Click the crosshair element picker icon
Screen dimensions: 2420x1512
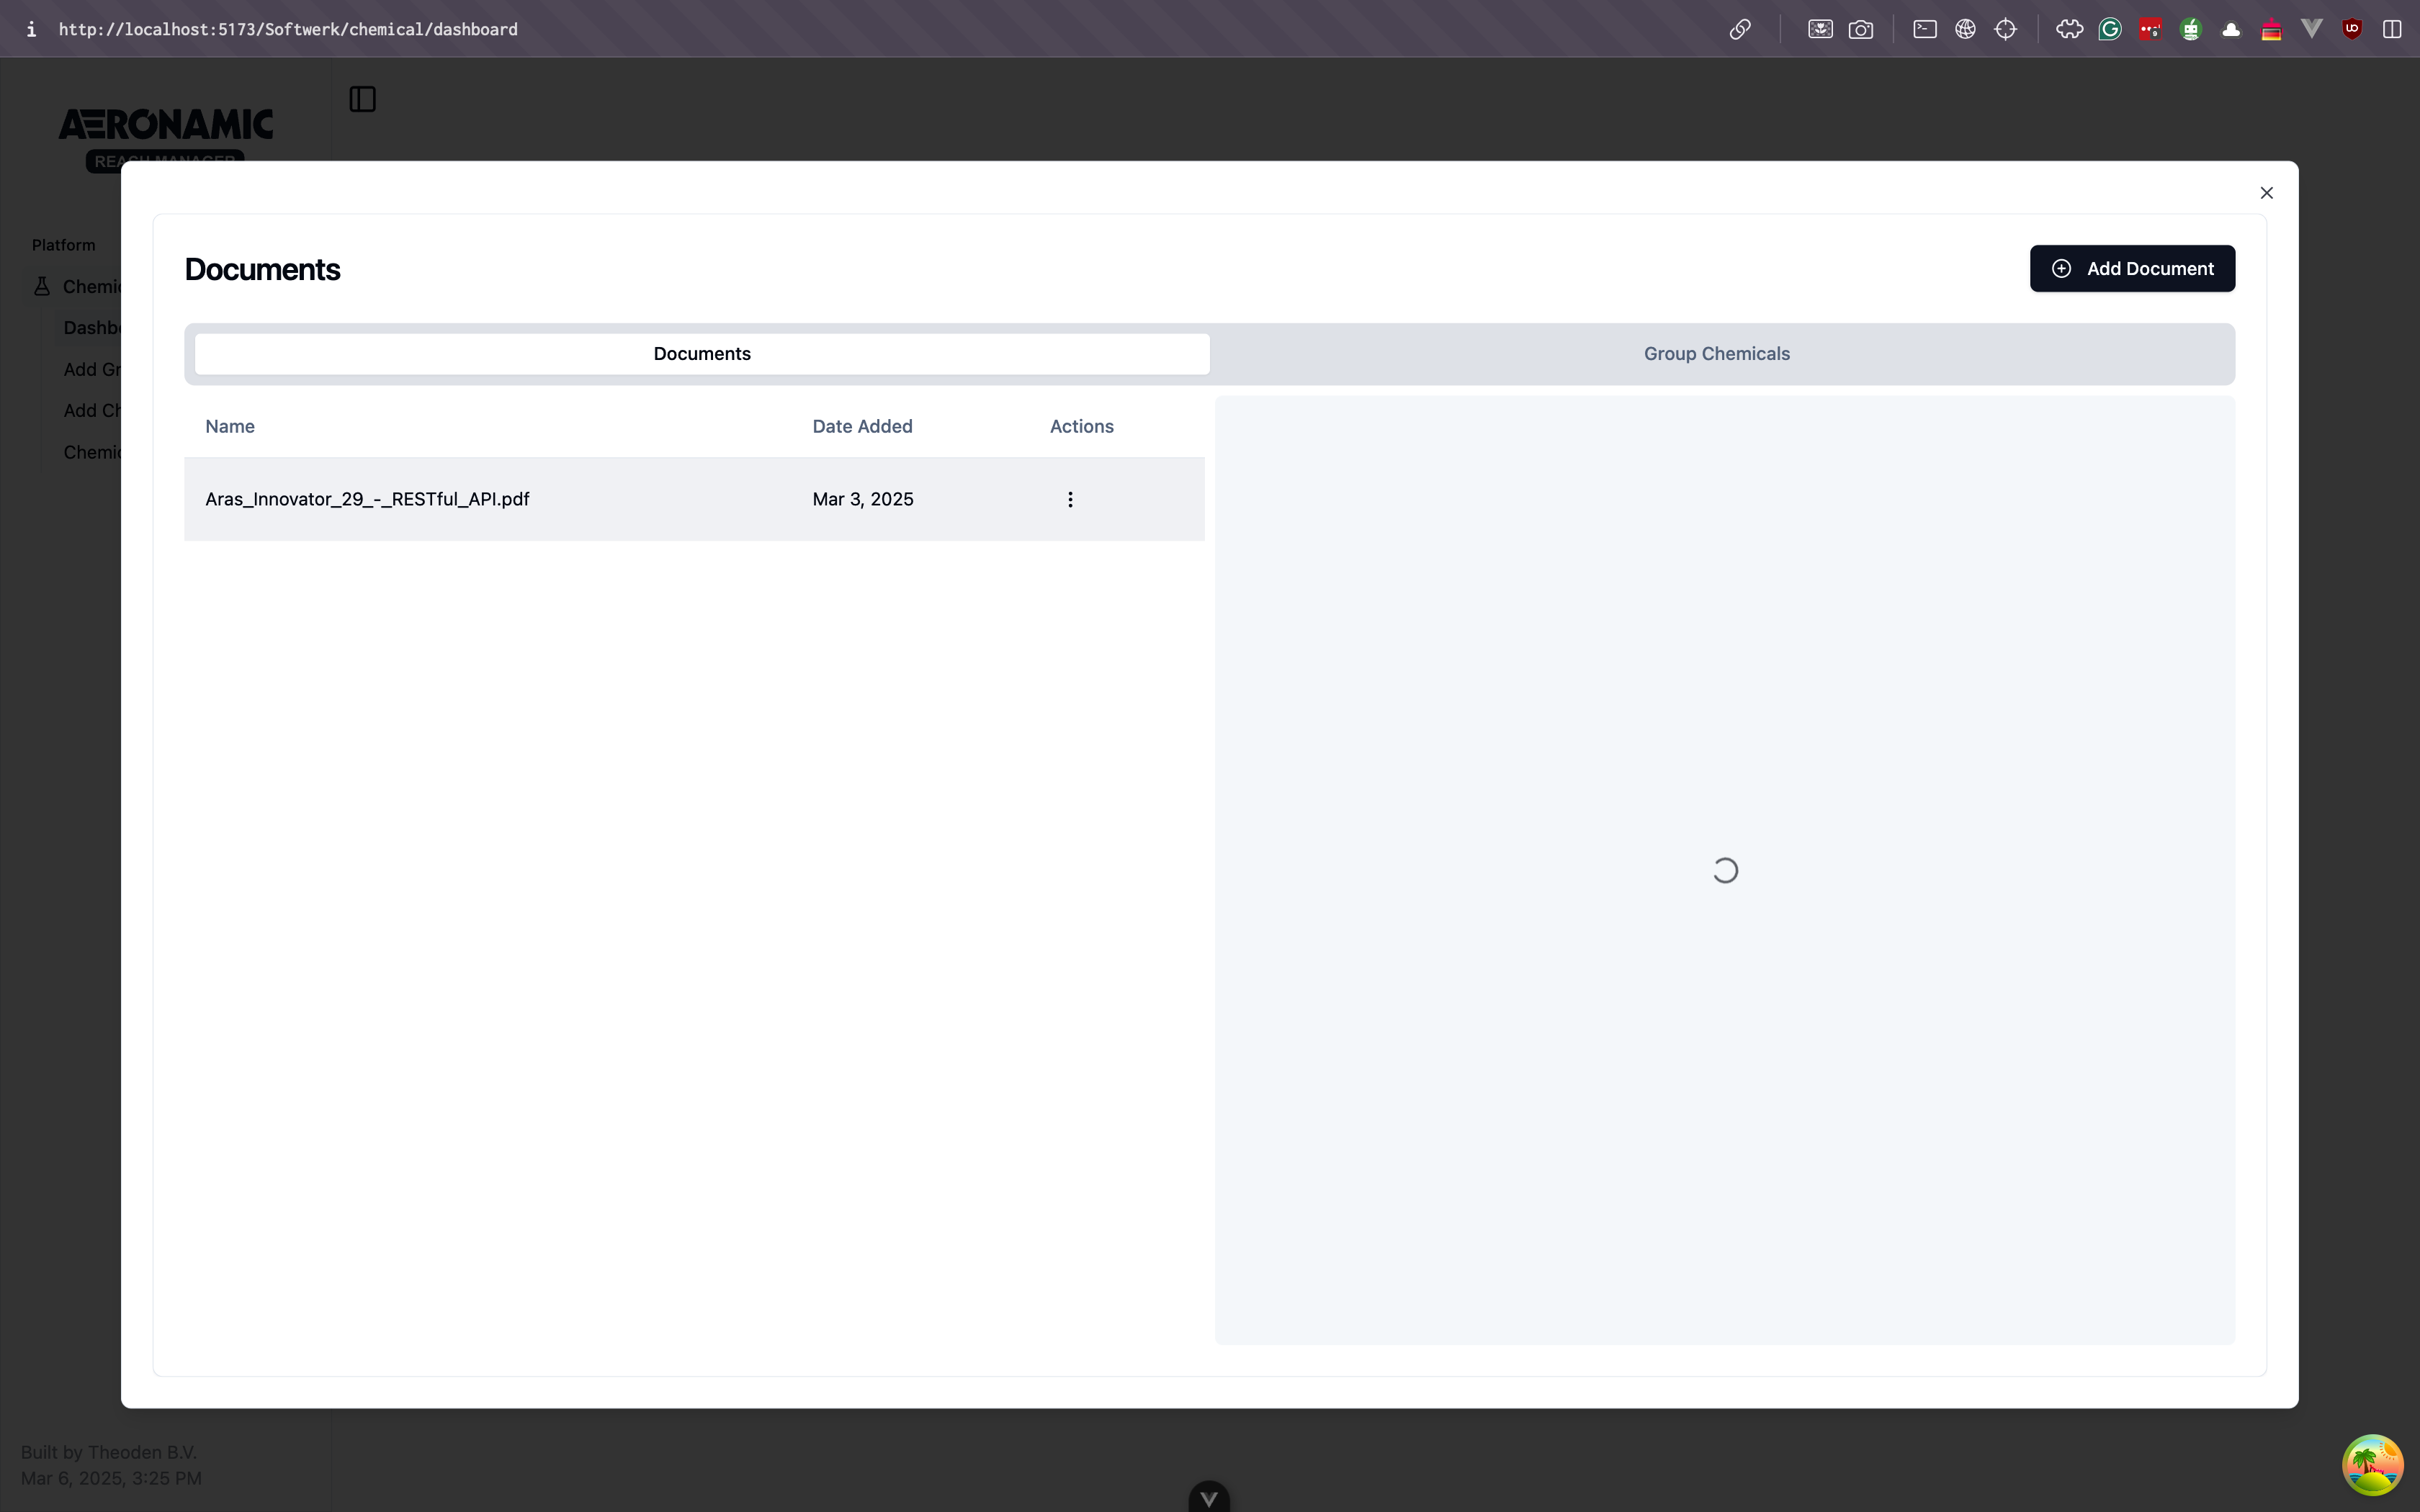click(2005, 29)
